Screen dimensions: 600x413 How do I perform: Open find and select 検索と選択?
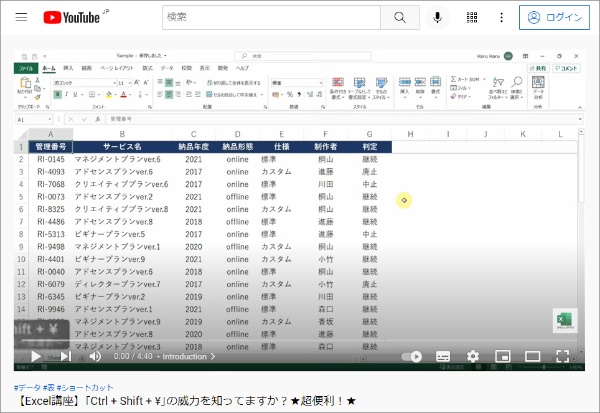[x=516, y=88]
